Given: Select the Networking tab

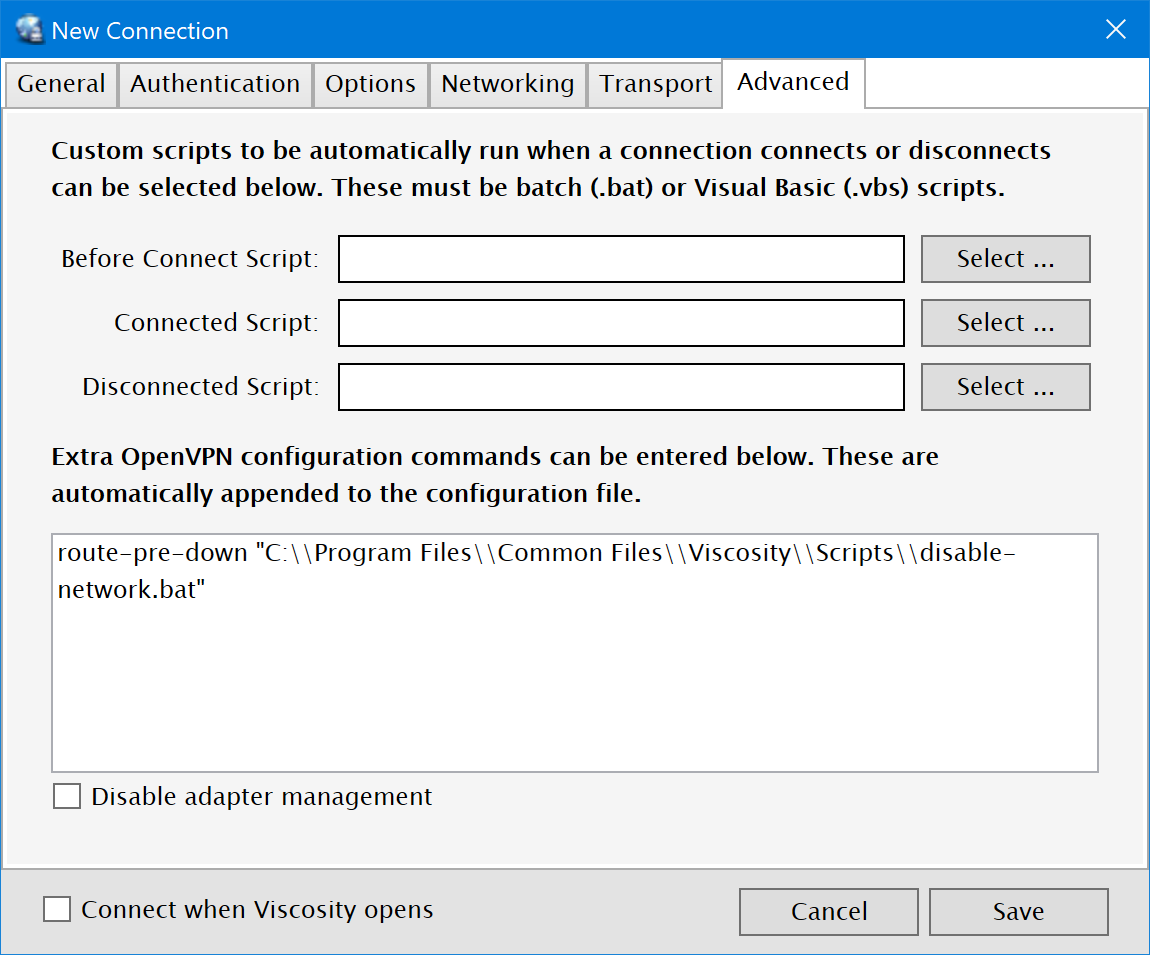Looking at the screenshot, I should 508,84.
